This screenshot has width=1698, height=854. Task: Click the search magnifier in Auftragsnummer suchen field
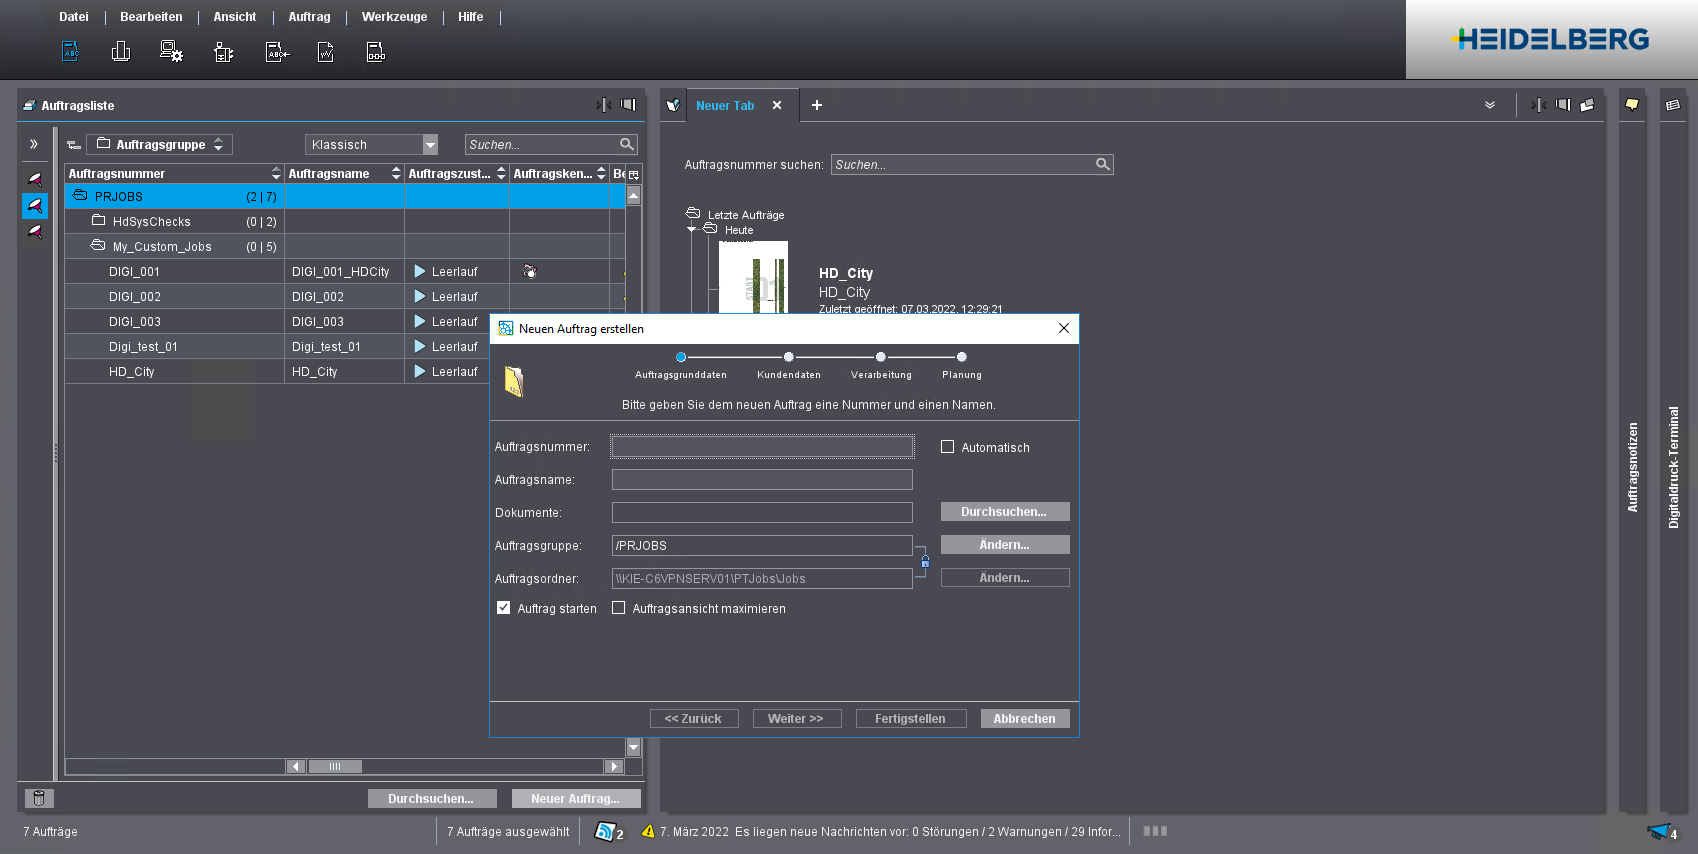[1103, 164]
